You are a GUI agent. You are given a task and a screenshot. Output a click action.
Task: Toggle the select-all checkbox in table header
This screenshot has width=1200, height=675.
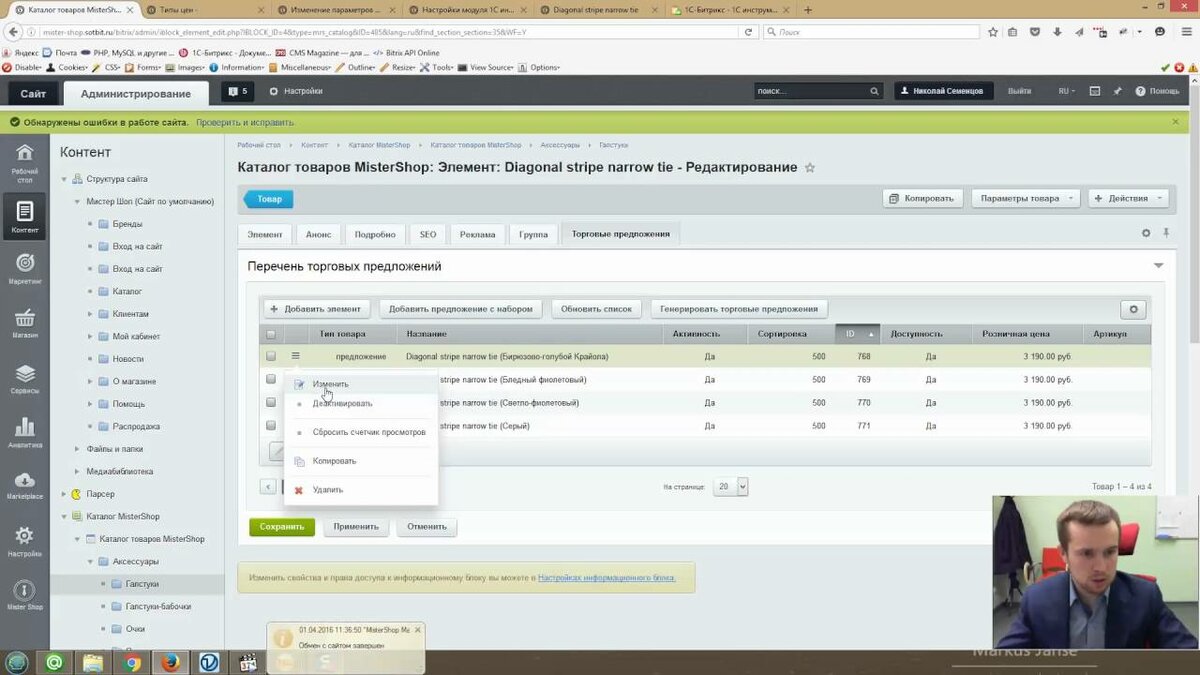(270, 334)
